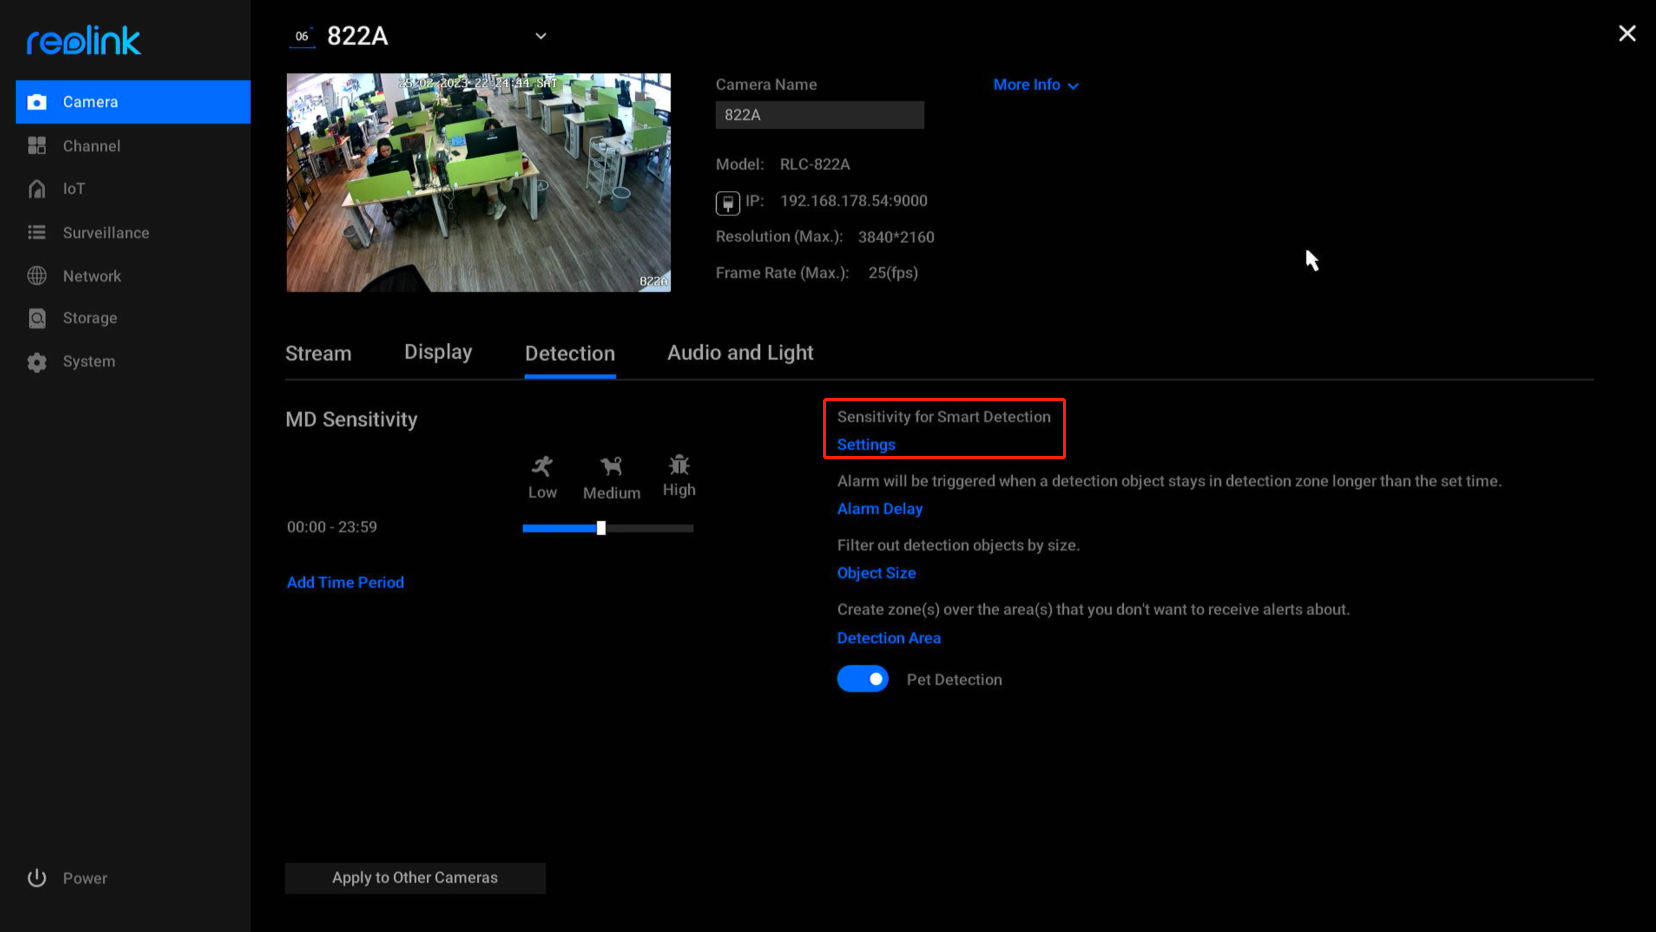Click the channel 06 badge icon
This screenshot has height=932, width=1656.
302,37
